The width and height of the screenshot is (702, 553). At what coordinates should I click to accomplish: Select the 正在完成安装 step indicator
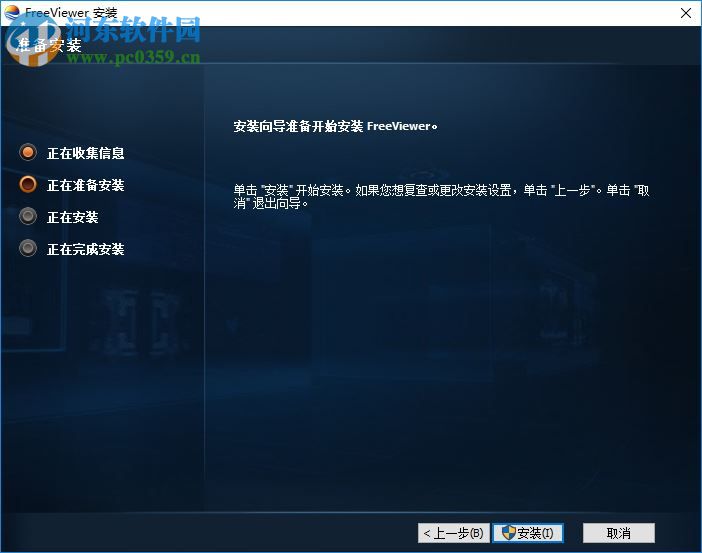click(28, 248)
